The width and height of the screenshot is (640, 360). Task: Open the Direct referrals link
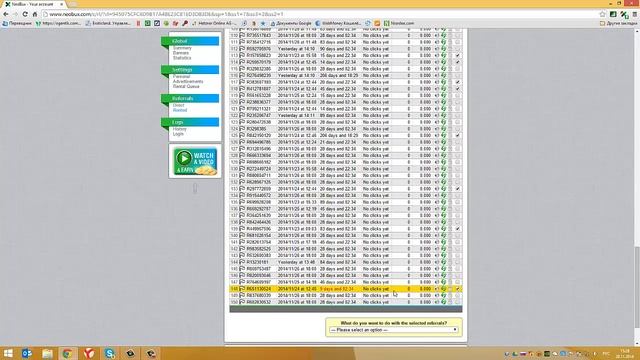point(178,105)
